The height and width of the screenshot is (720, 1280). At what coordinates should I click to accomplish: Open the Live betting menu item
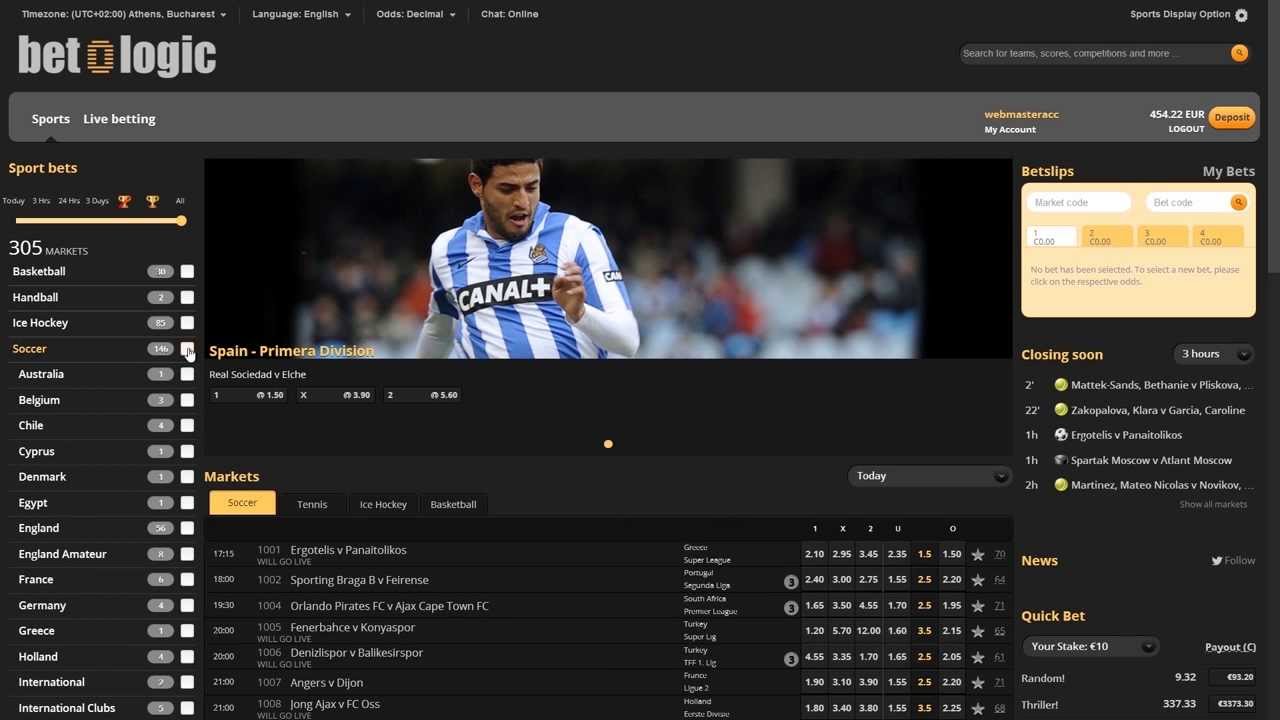click(x=119, y=119)
